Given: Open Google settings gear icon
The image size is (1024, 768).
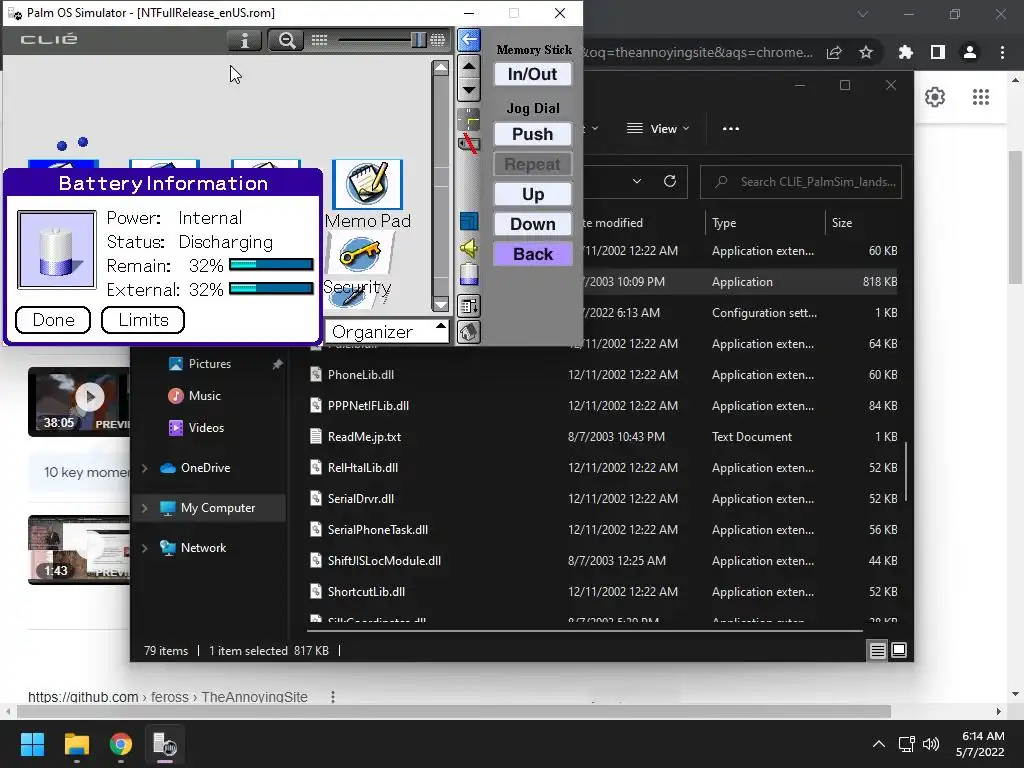Looking at the screenshot, I should [x=935, y=97].
